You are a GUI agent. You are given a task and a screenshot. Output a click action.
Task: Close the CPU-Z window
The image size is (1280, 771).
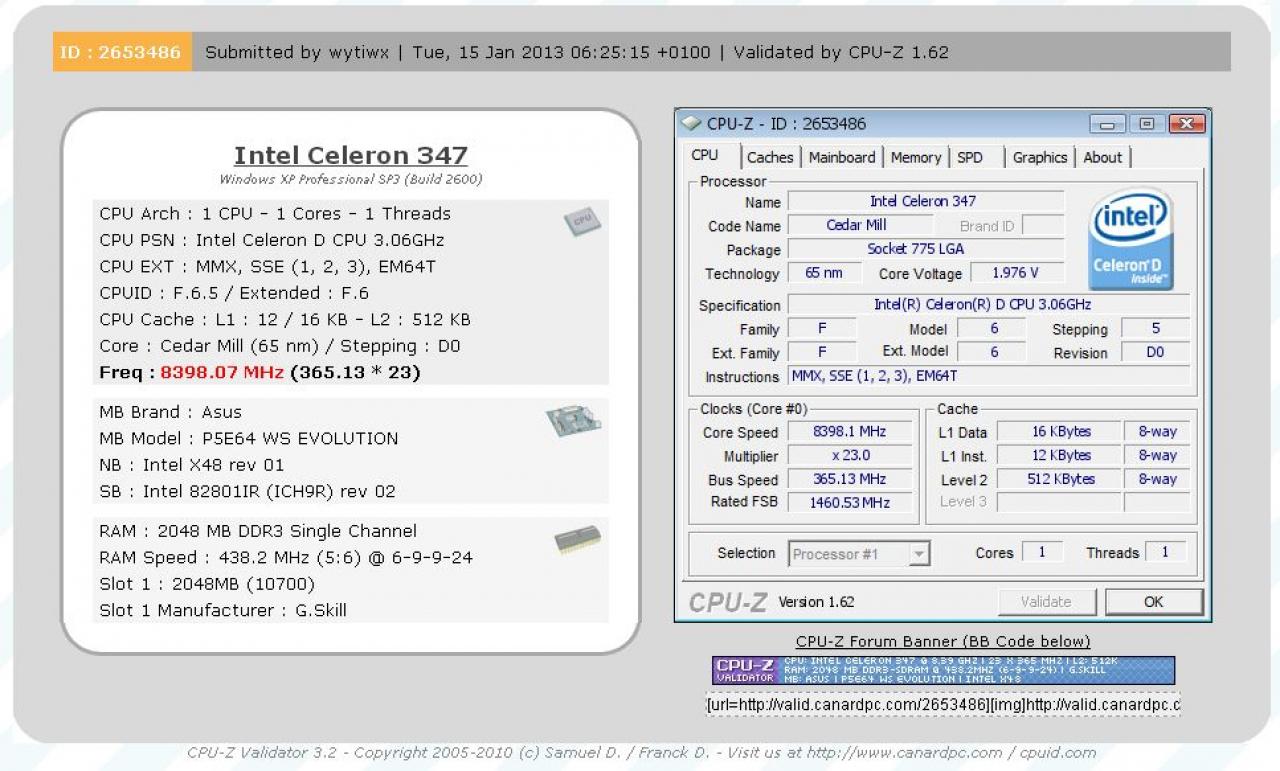click(1186, 124)
